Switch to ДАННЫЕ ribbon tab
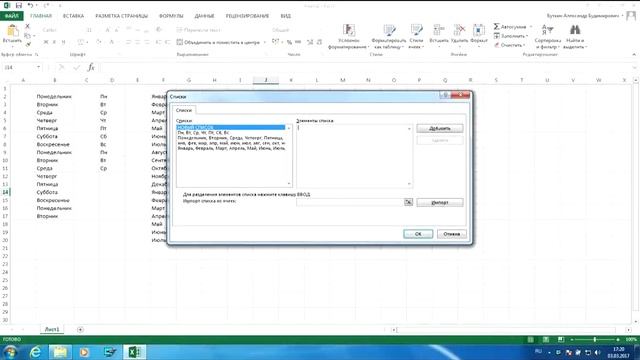The image size is (640, 360). pyautogui.click(x=204, y=16)
